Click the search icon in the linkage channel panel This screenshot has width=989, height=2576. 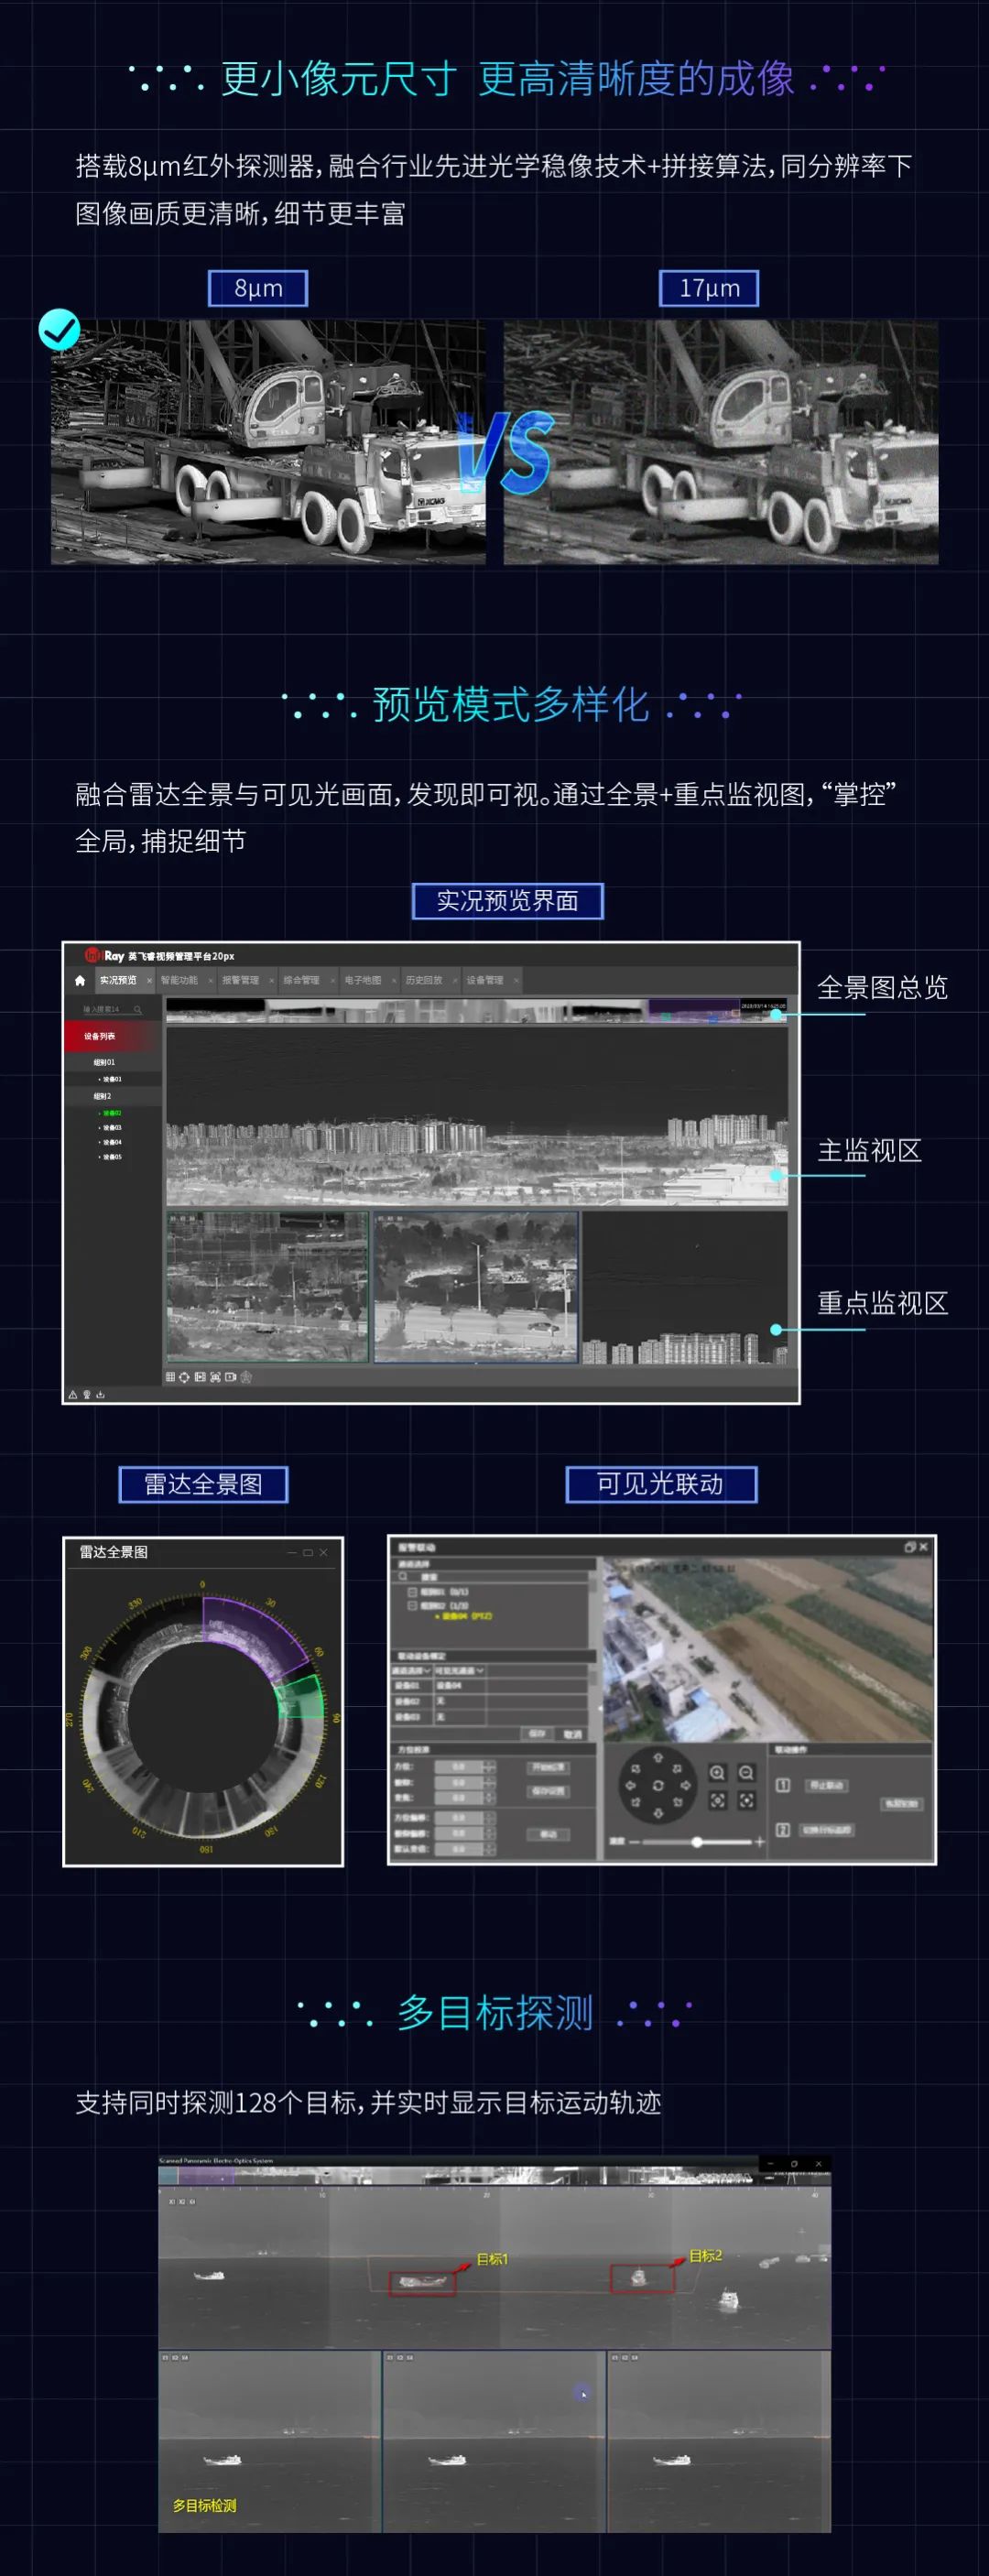[404, 1577]
